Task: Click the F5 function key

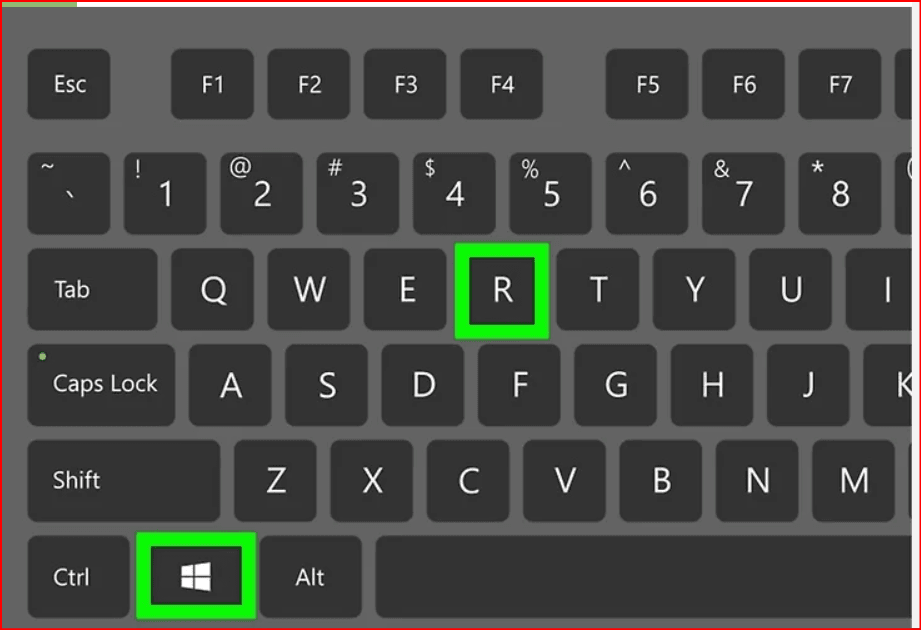Action: point(647,84)
